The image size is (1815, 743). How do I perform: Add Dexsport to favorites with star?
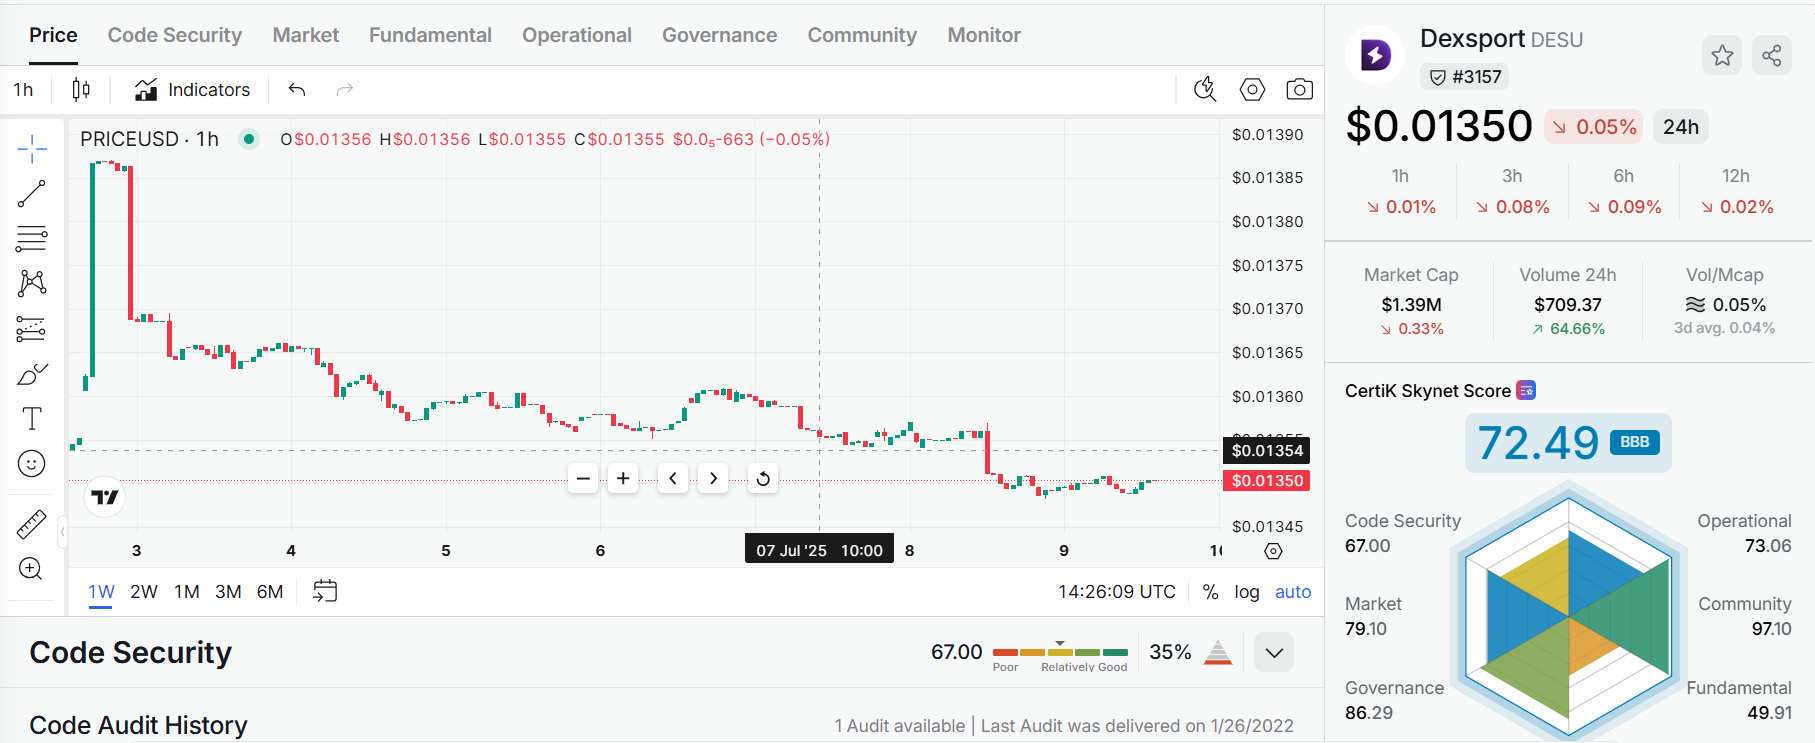1722,56
